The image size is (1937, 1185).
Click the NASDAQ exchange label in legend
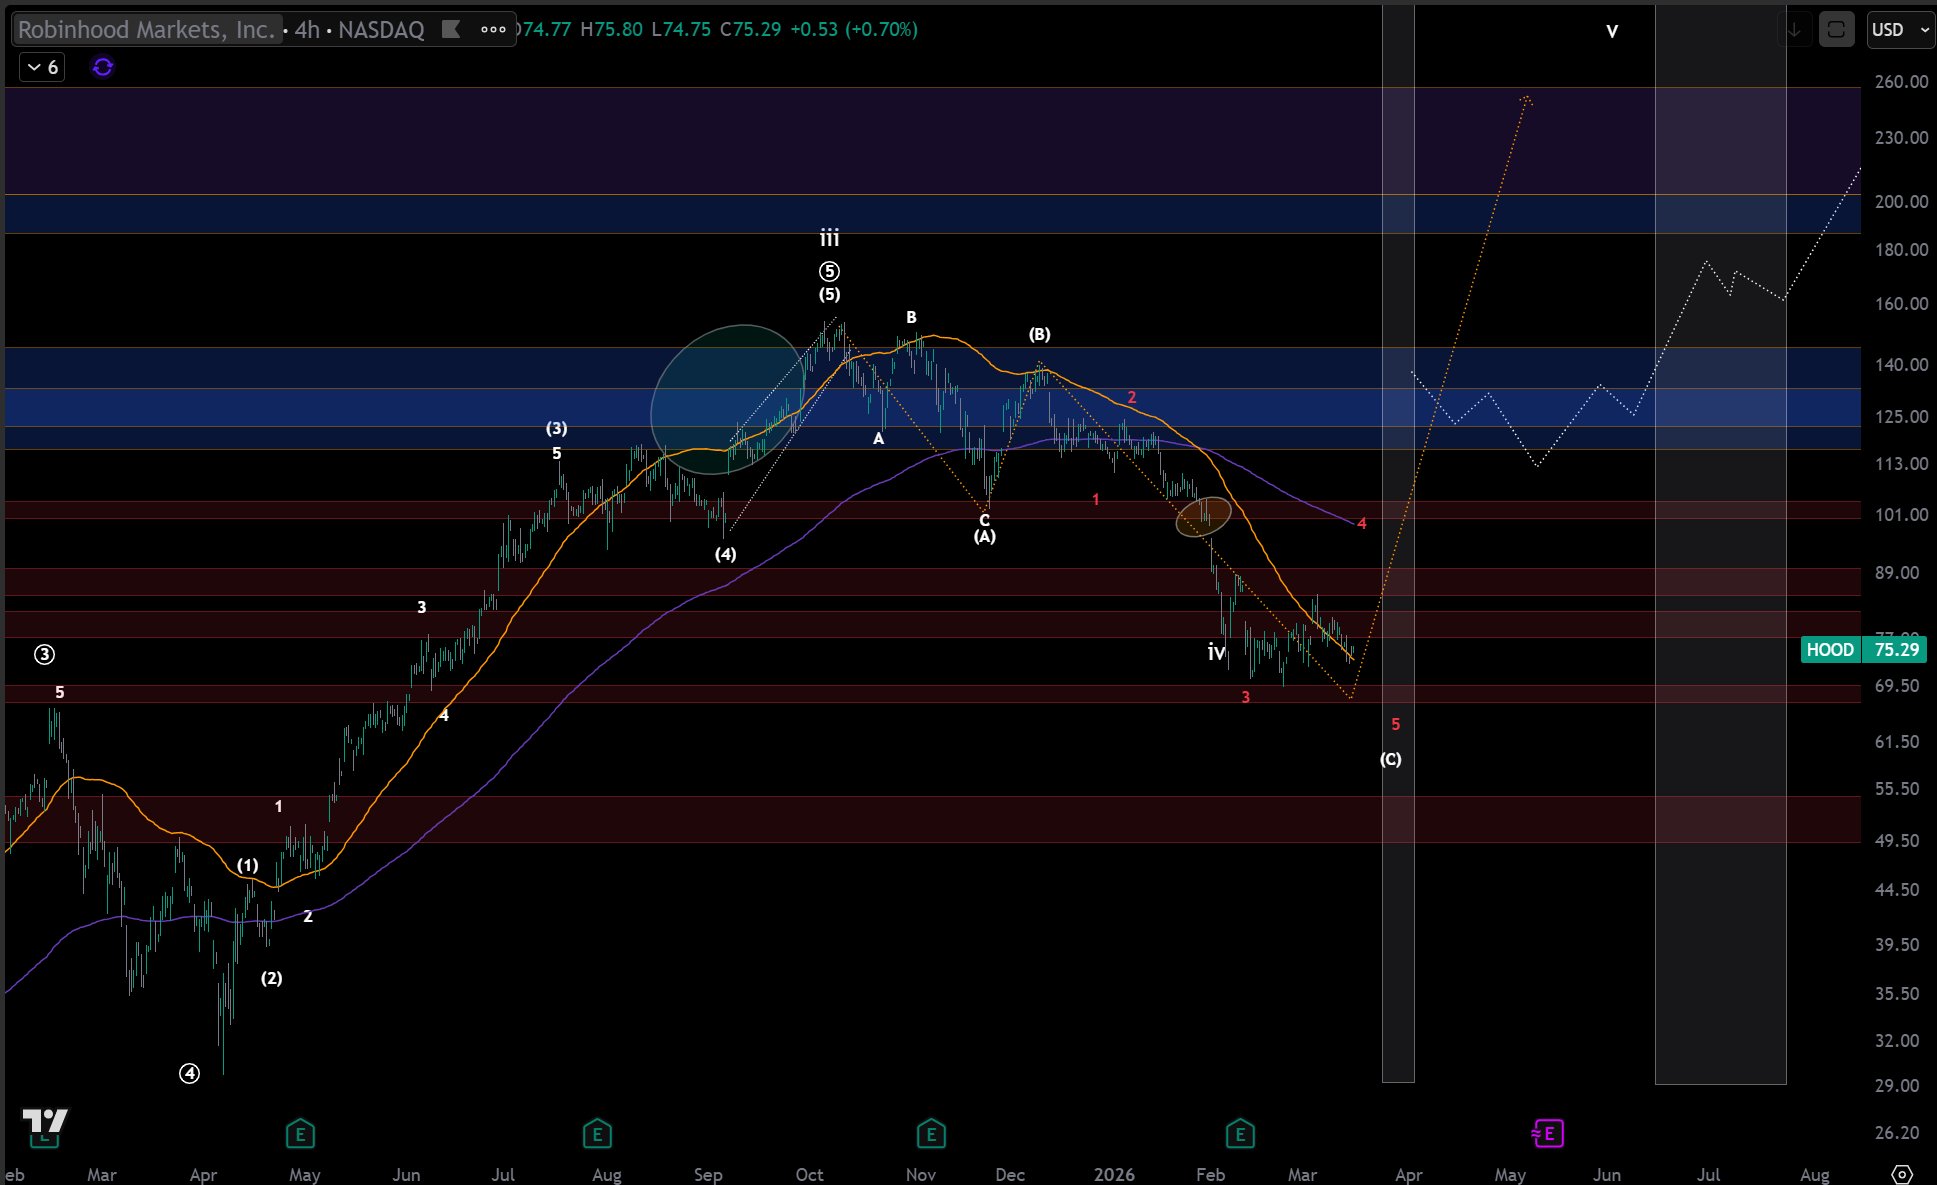click(x=381, y=29)
